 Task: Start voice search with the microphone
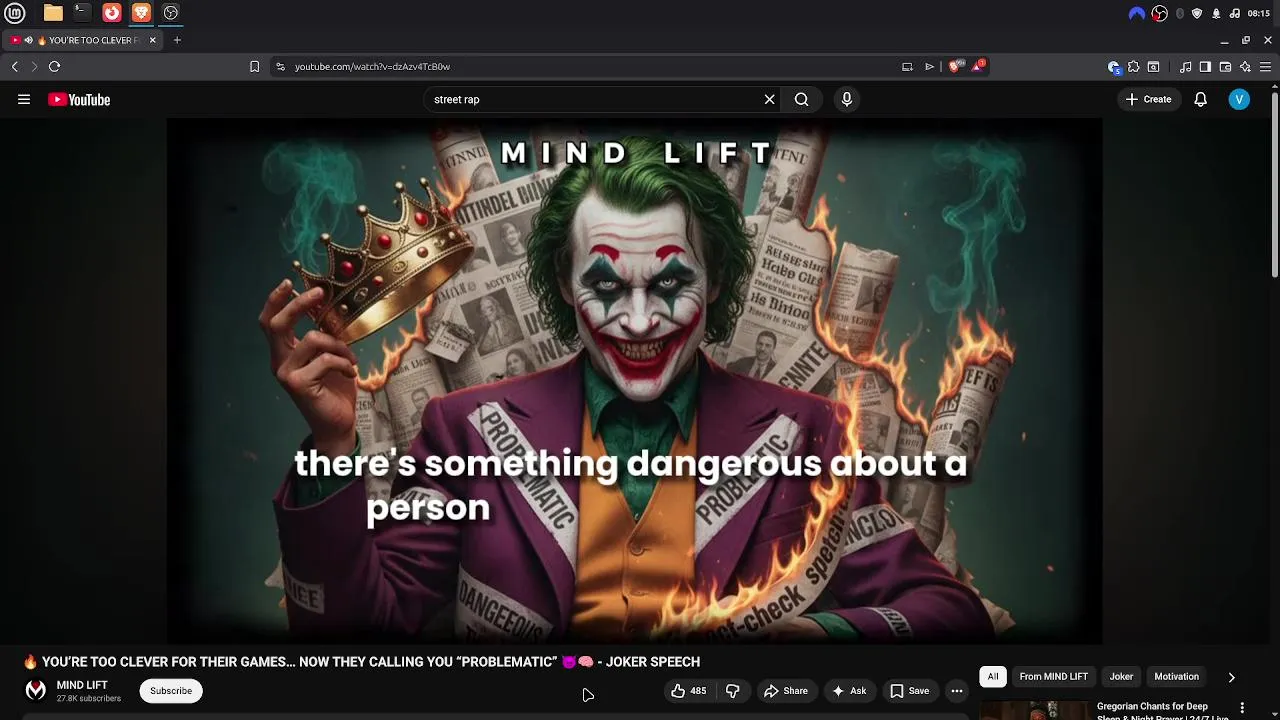[x=846, y=99]
